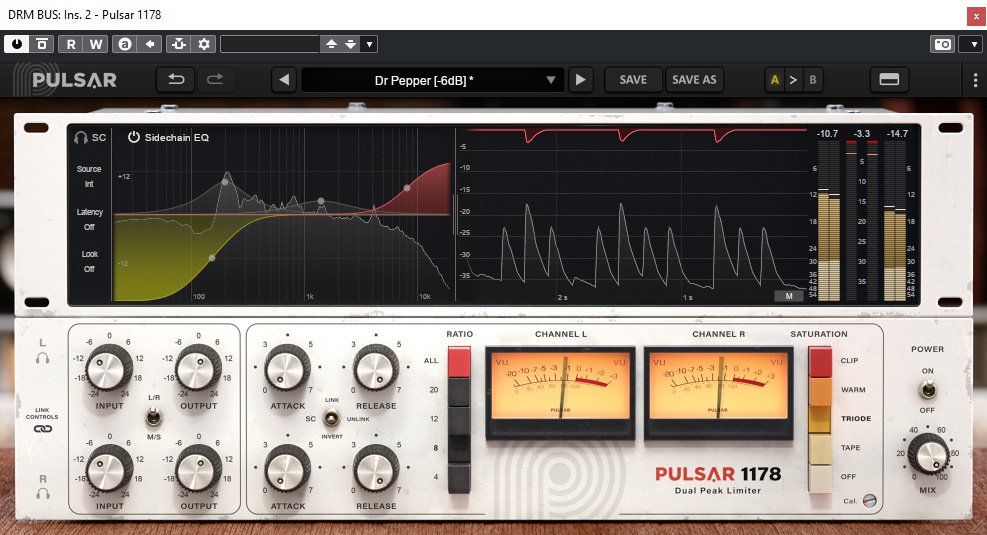Flip the L/R M/S toggle switch

pyautogui.click(x=153, y=416)
